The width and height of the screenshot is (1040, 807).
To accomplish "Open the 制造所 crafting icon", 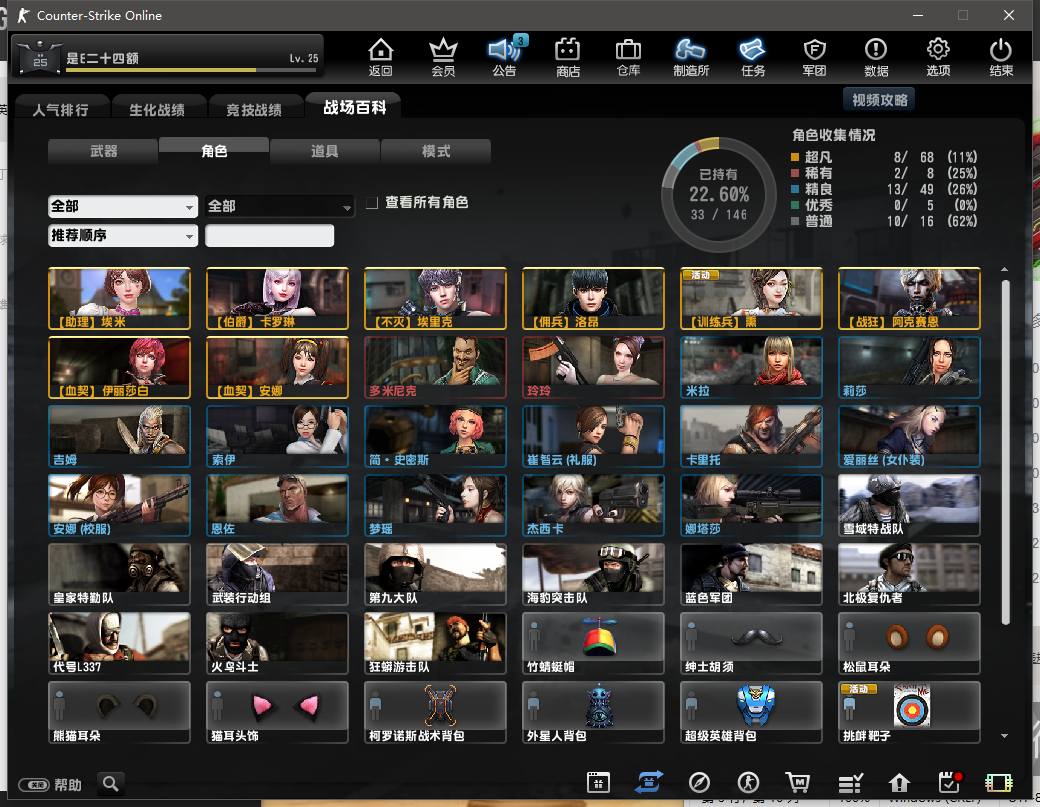I will (x=690, y=56).
